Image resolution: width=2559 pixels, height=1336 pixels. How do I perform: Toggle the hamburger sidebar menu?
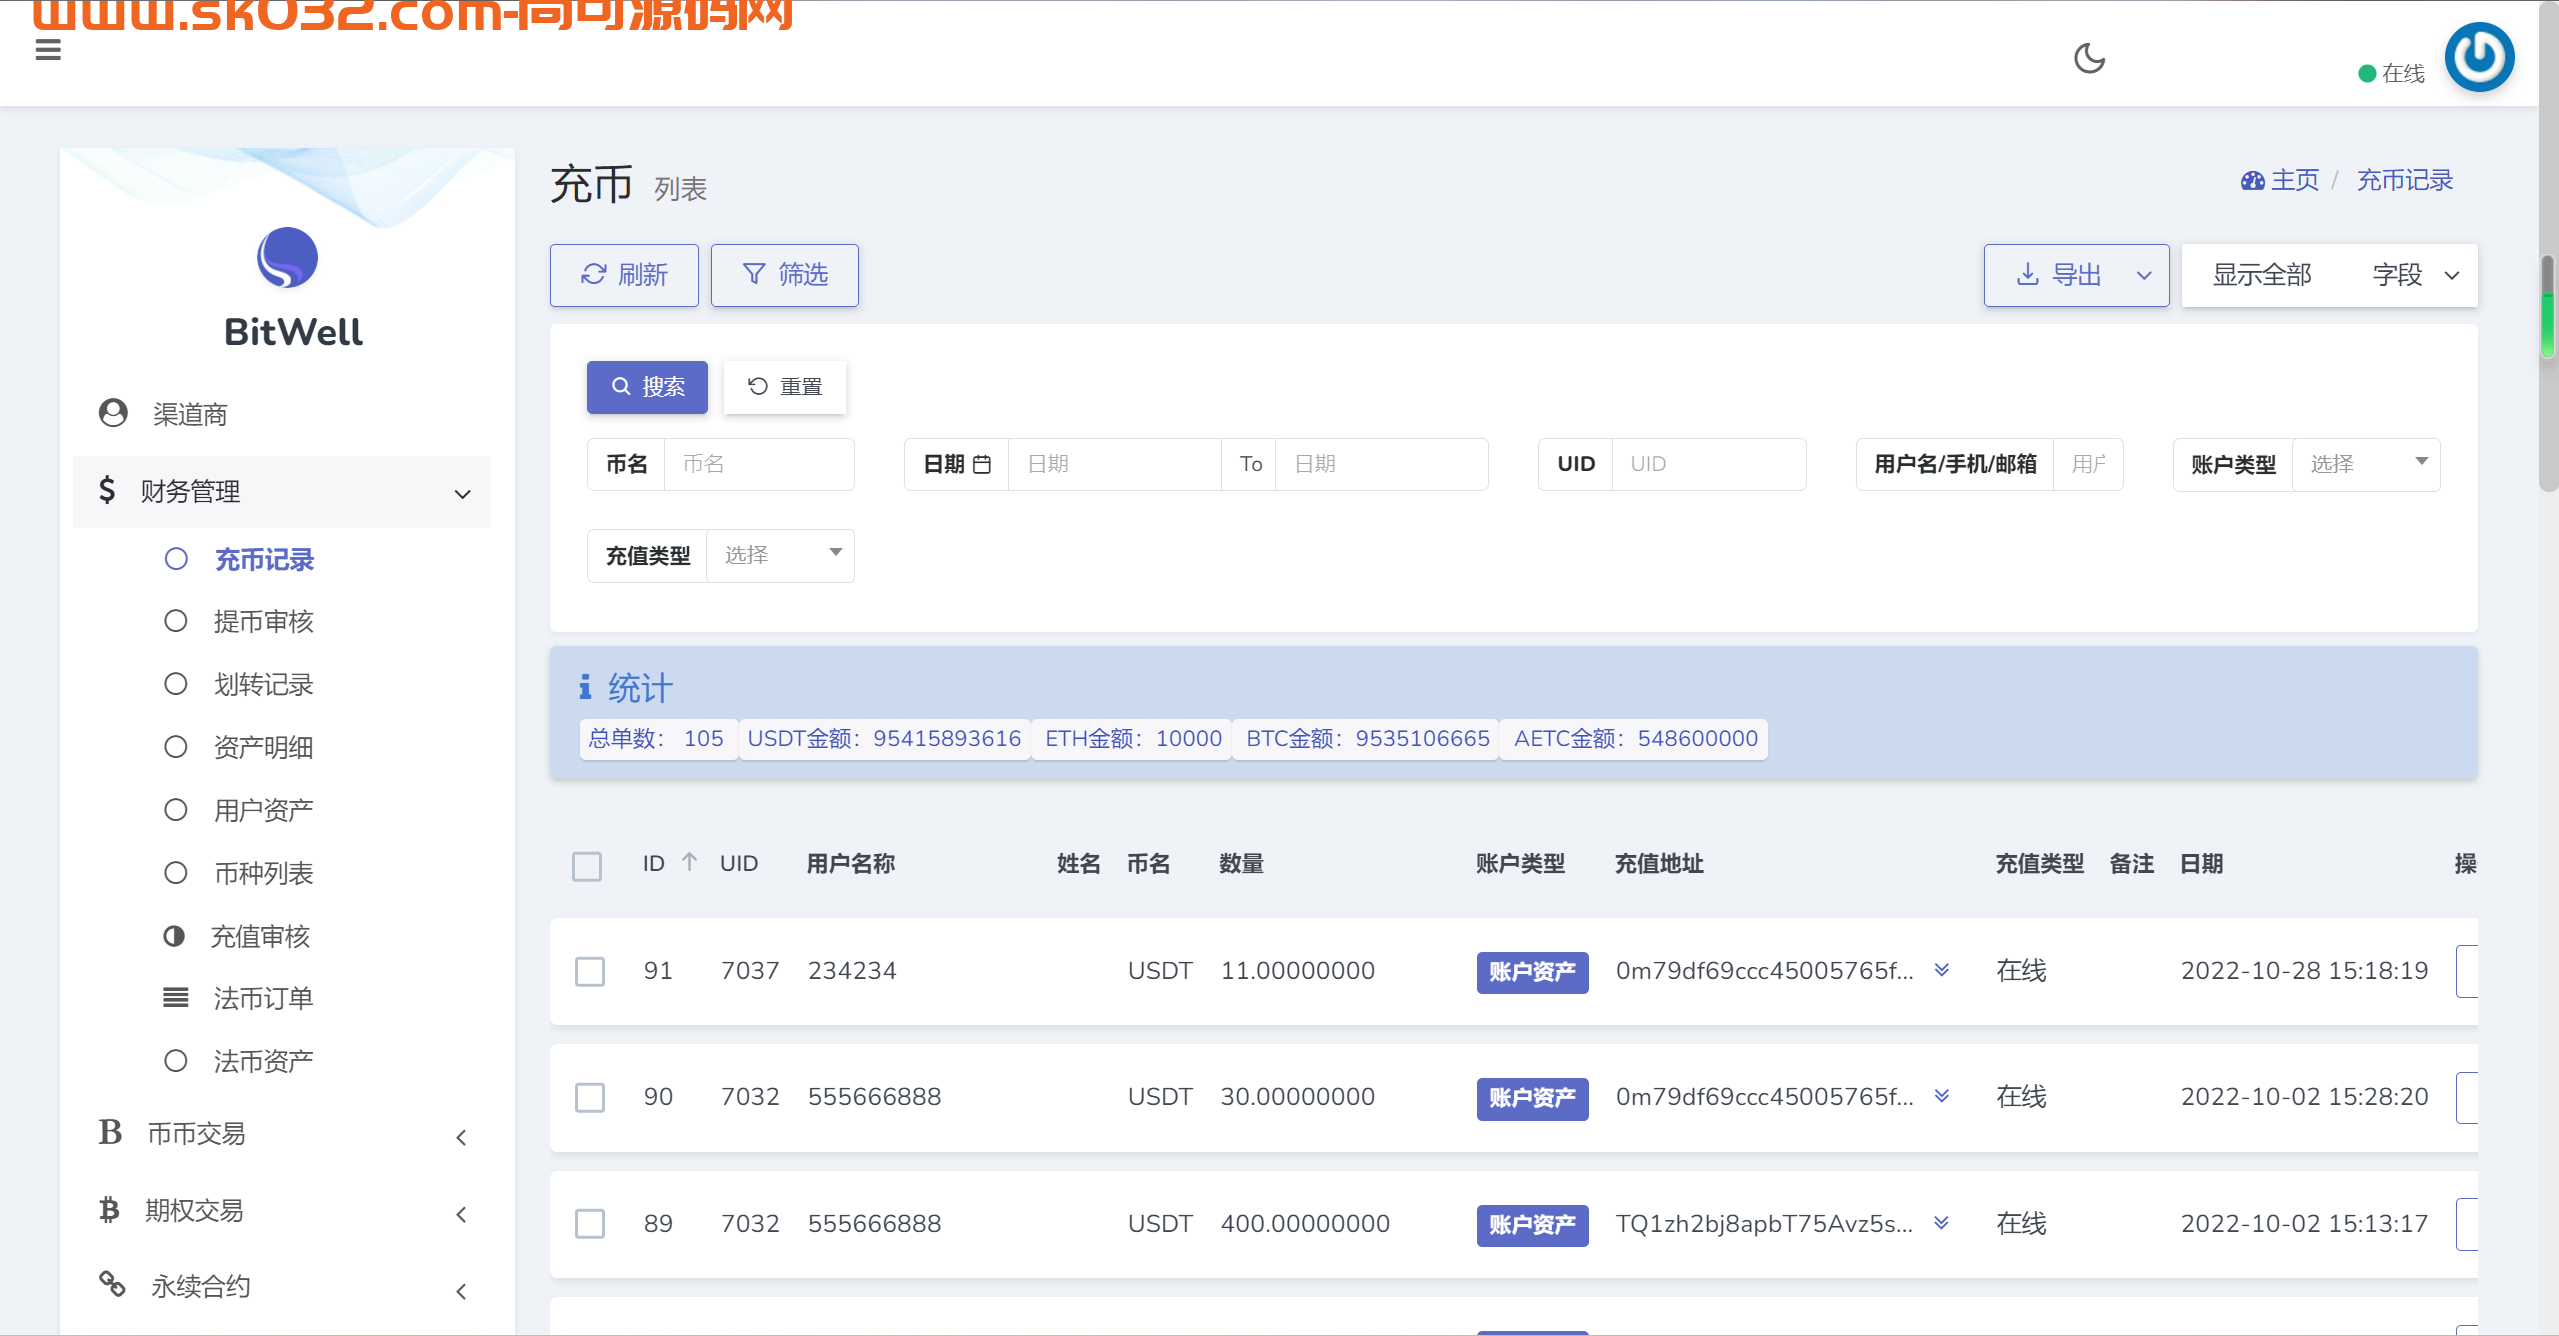pos(48,49)
